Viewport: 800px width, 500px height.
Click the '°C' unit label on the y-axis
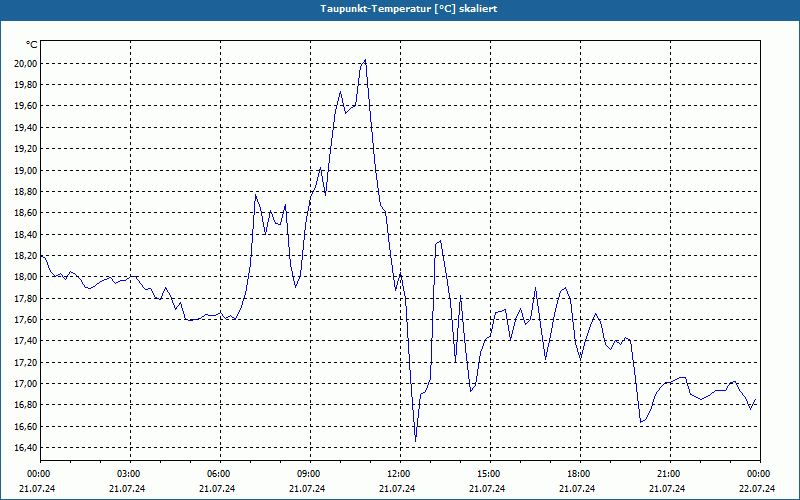click(32, 45)
